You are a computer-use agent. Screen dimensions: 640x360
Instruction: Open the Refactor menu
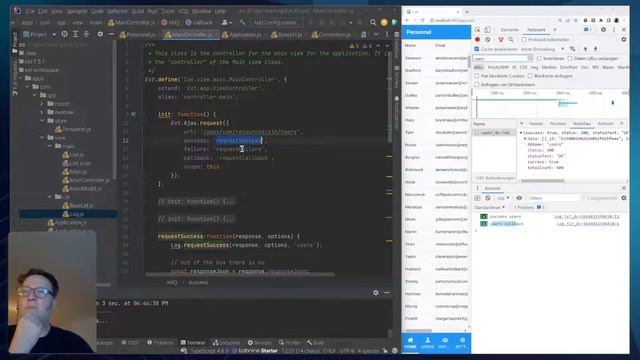(117, 11)
